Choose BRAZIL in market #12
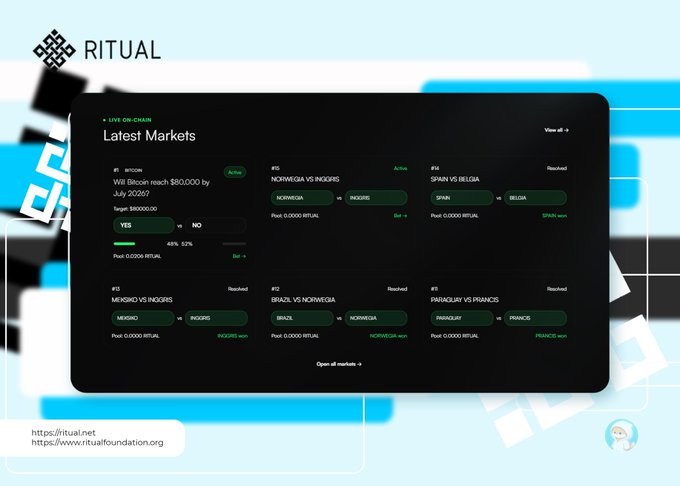 point(302,318)
